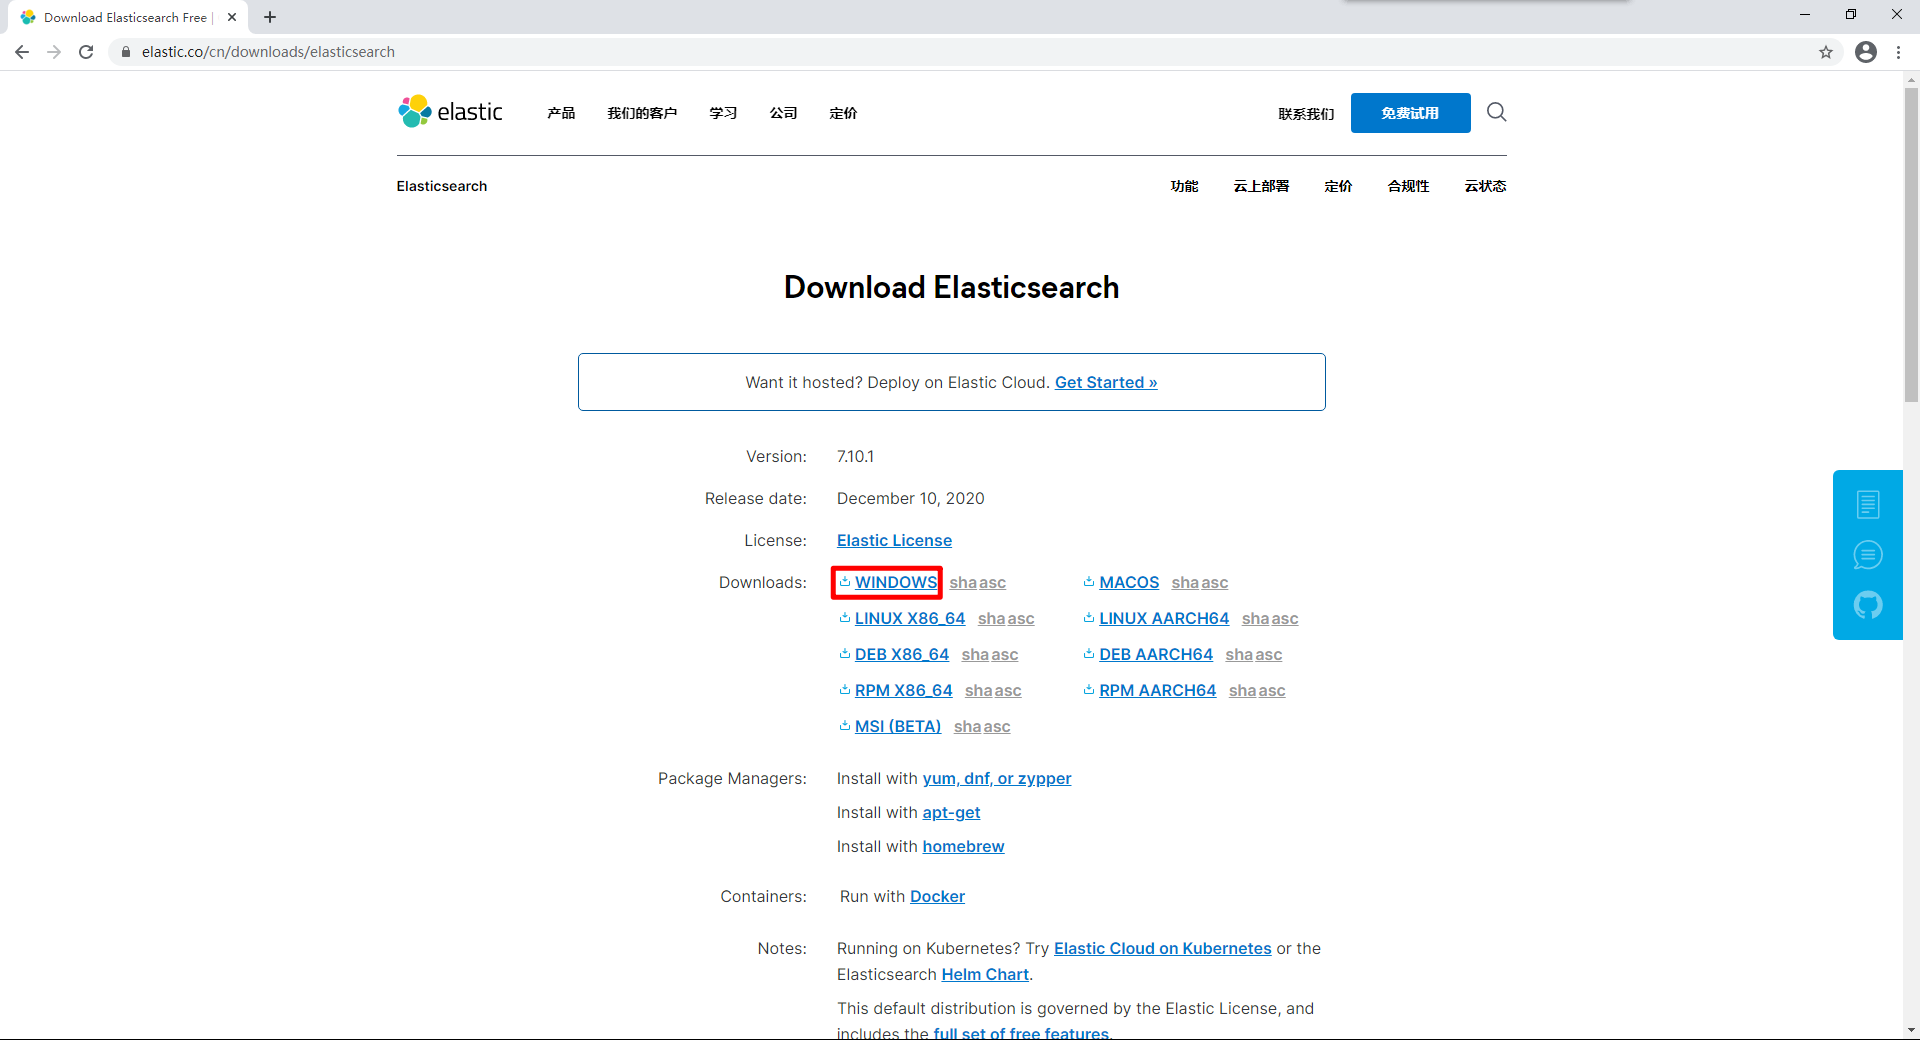This screenshot has height=1040, width=1920.
Task: Open the homebrew install link
Action: pyautogui.click(x=963, y=846)
